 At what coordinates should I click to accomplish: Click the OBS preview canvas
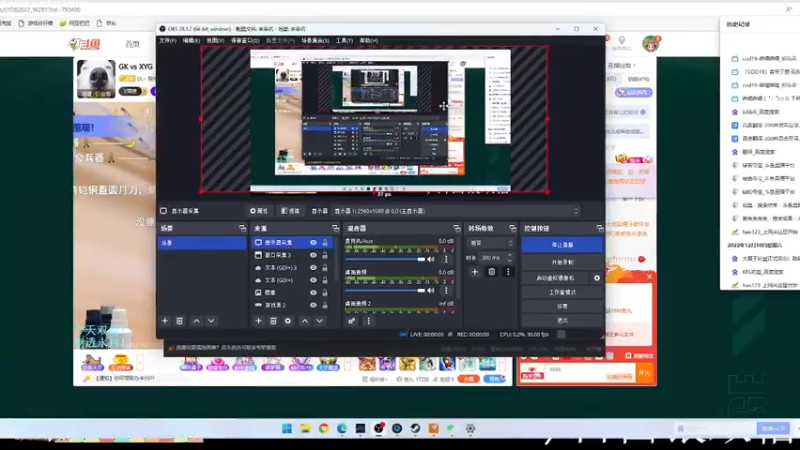click(374, 119)
